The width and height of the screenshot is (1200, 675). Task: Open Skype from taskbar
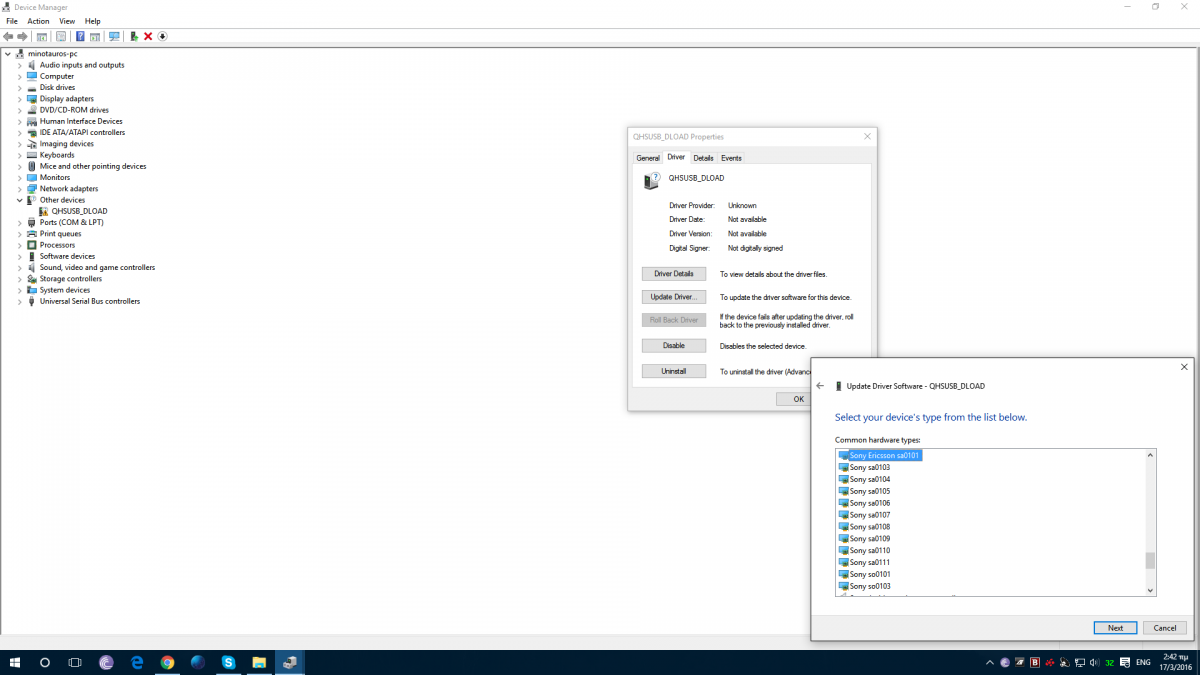tap(228, 662)
